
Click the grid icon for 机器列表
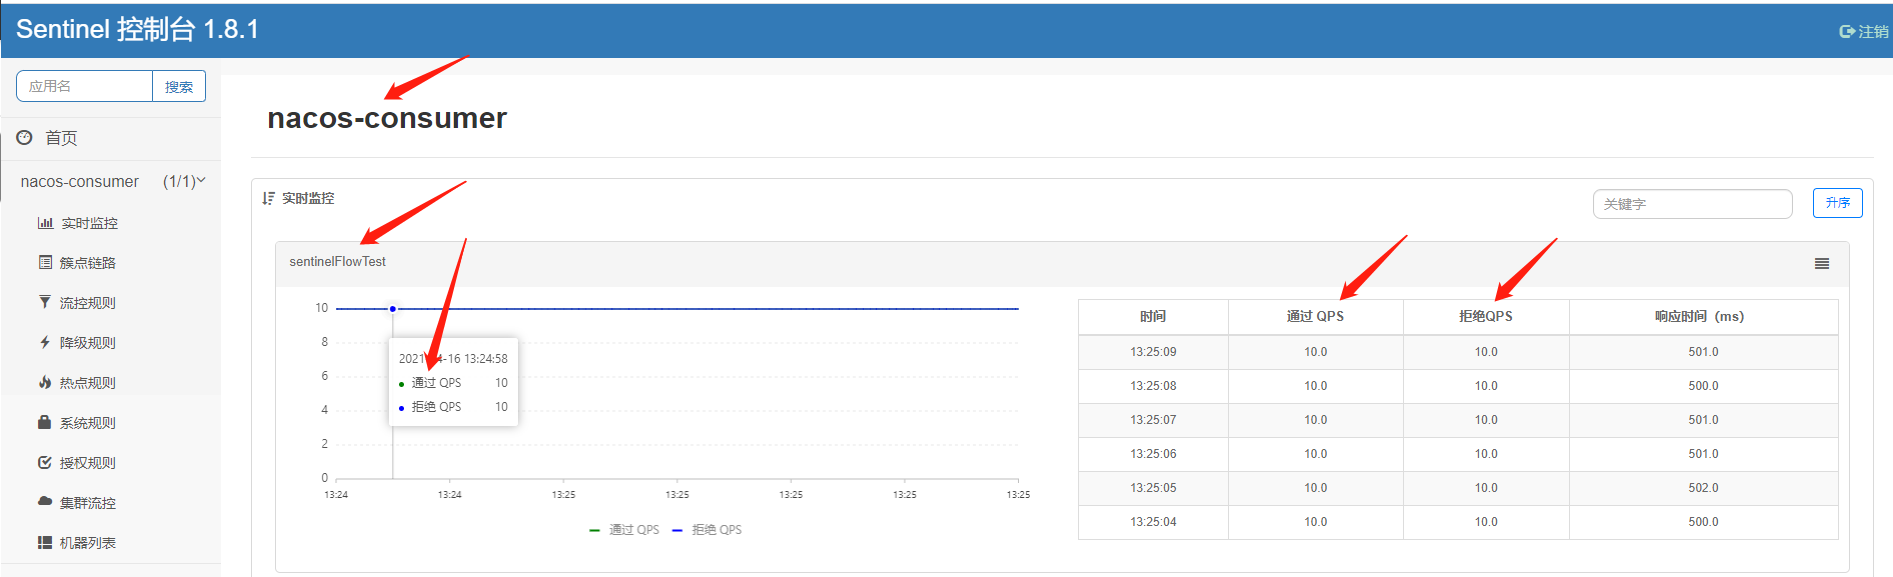(45, 542)
